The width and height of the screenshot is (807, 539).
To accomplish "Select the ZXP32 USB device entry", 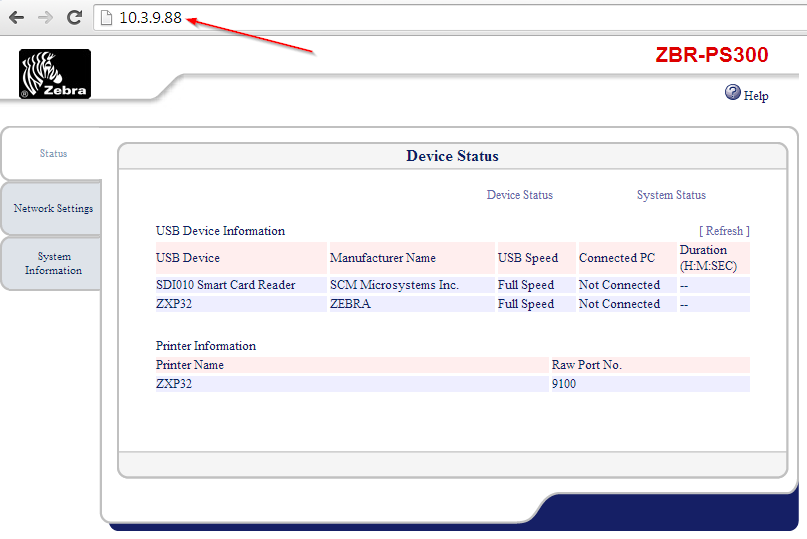I will coord(174,304).
